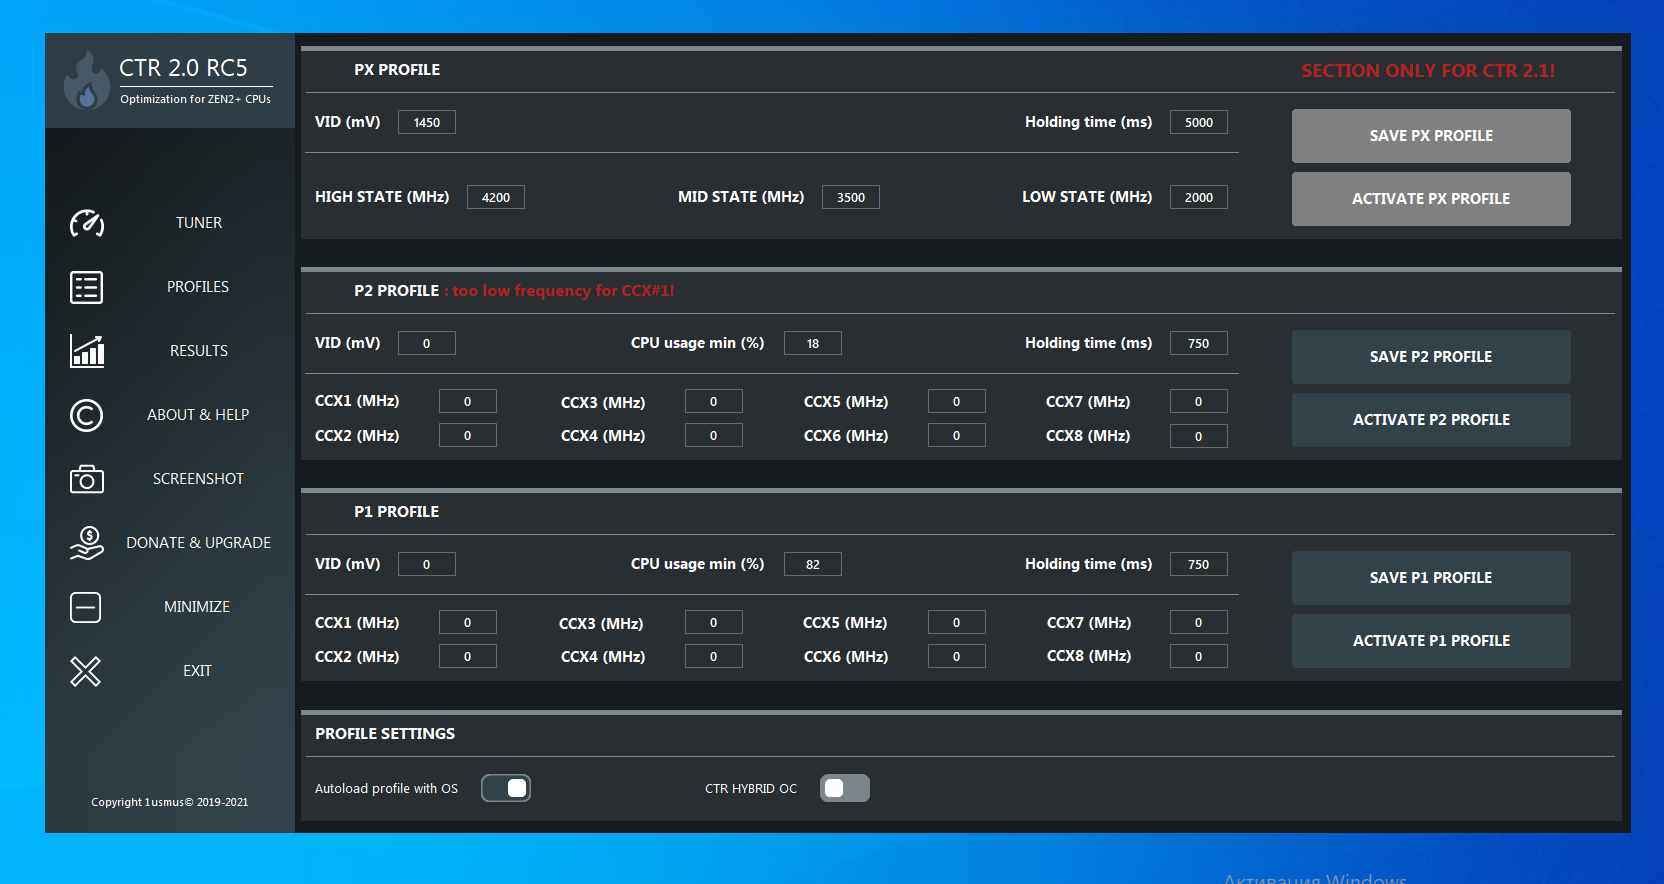Click 'Optimization for ZEN2+ CPUs' subtitle
The height and width of the screenshot is (884, 1664).
click(195, 99)
